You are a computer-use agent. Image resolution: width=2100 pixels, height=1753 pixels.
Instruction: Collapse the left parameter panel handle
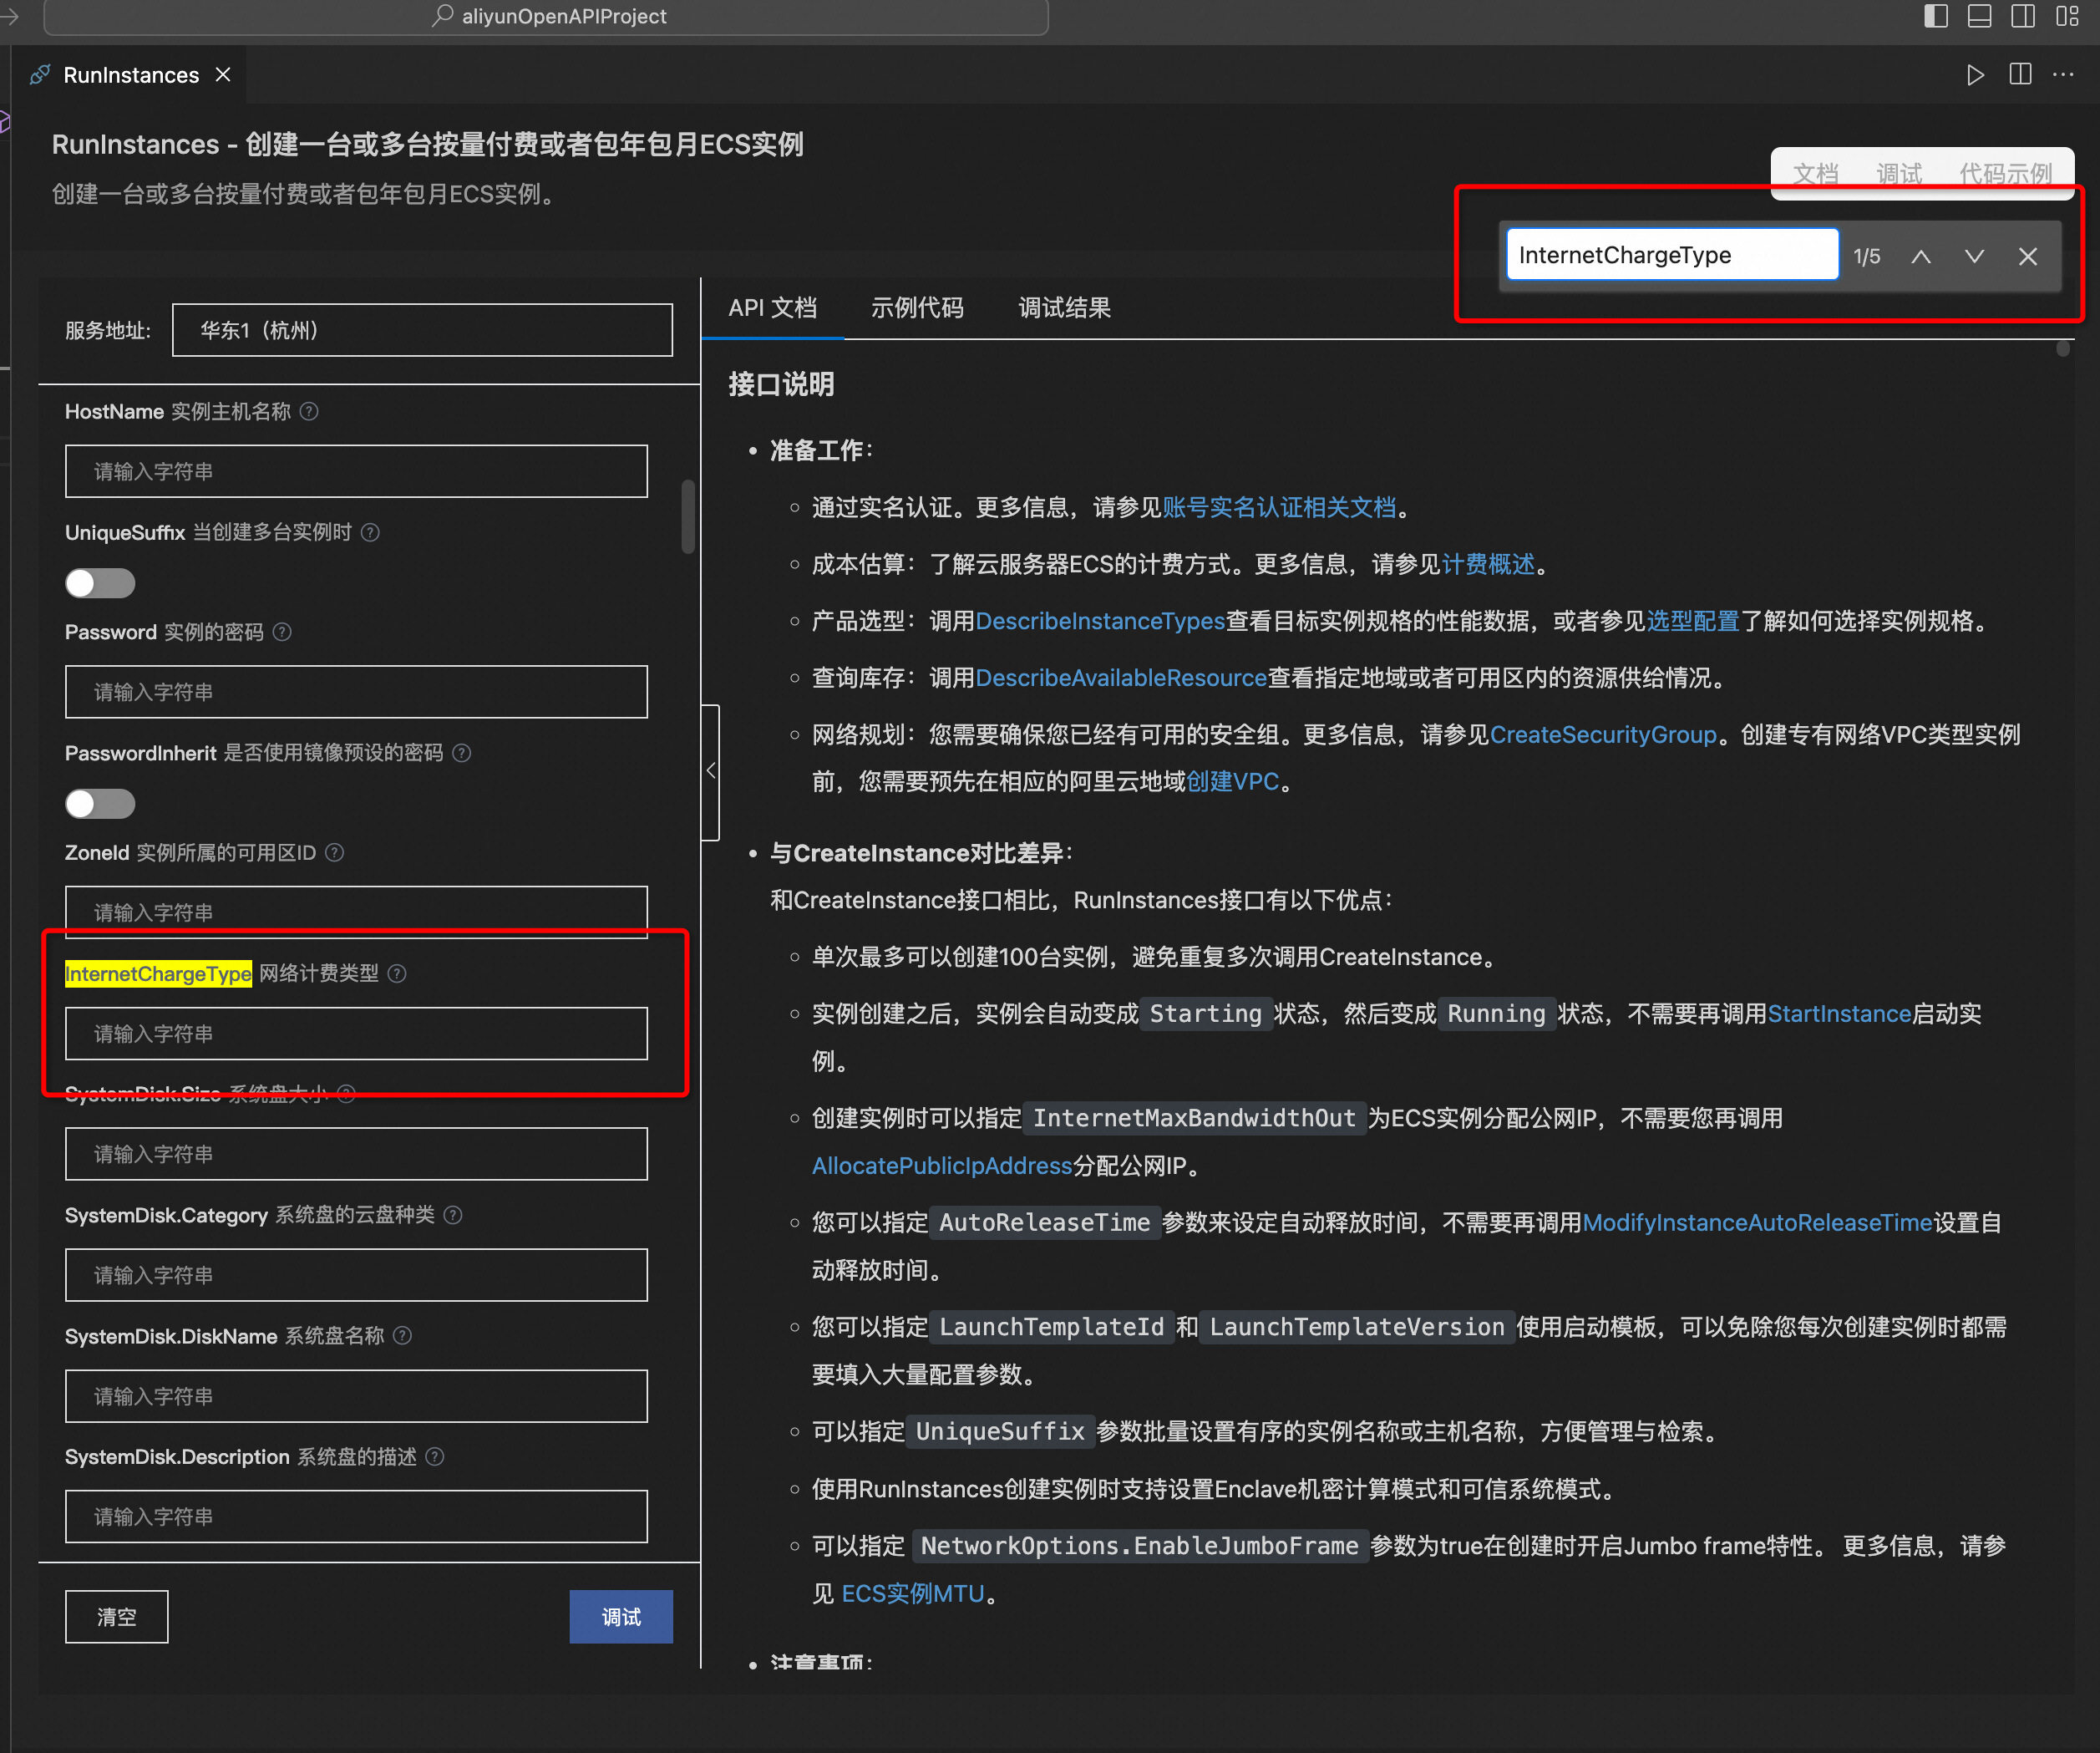pos(711,771)
